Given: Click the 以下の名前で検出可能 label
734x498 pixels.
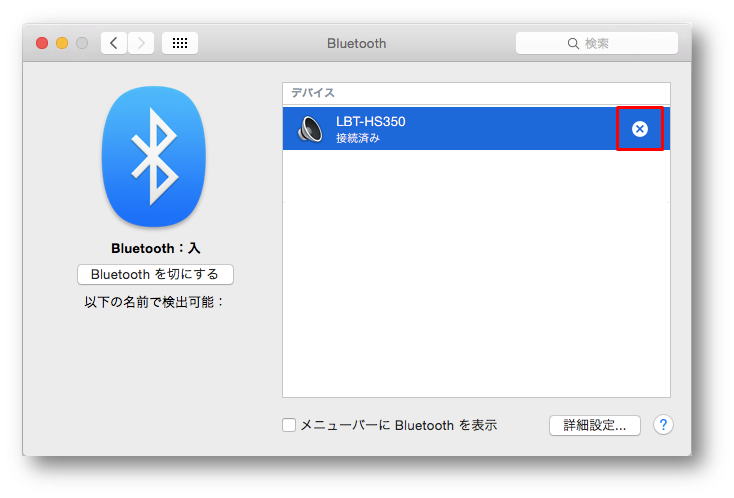Looking at the screenshot, I should pyautogui.click(x=154, y=302).
